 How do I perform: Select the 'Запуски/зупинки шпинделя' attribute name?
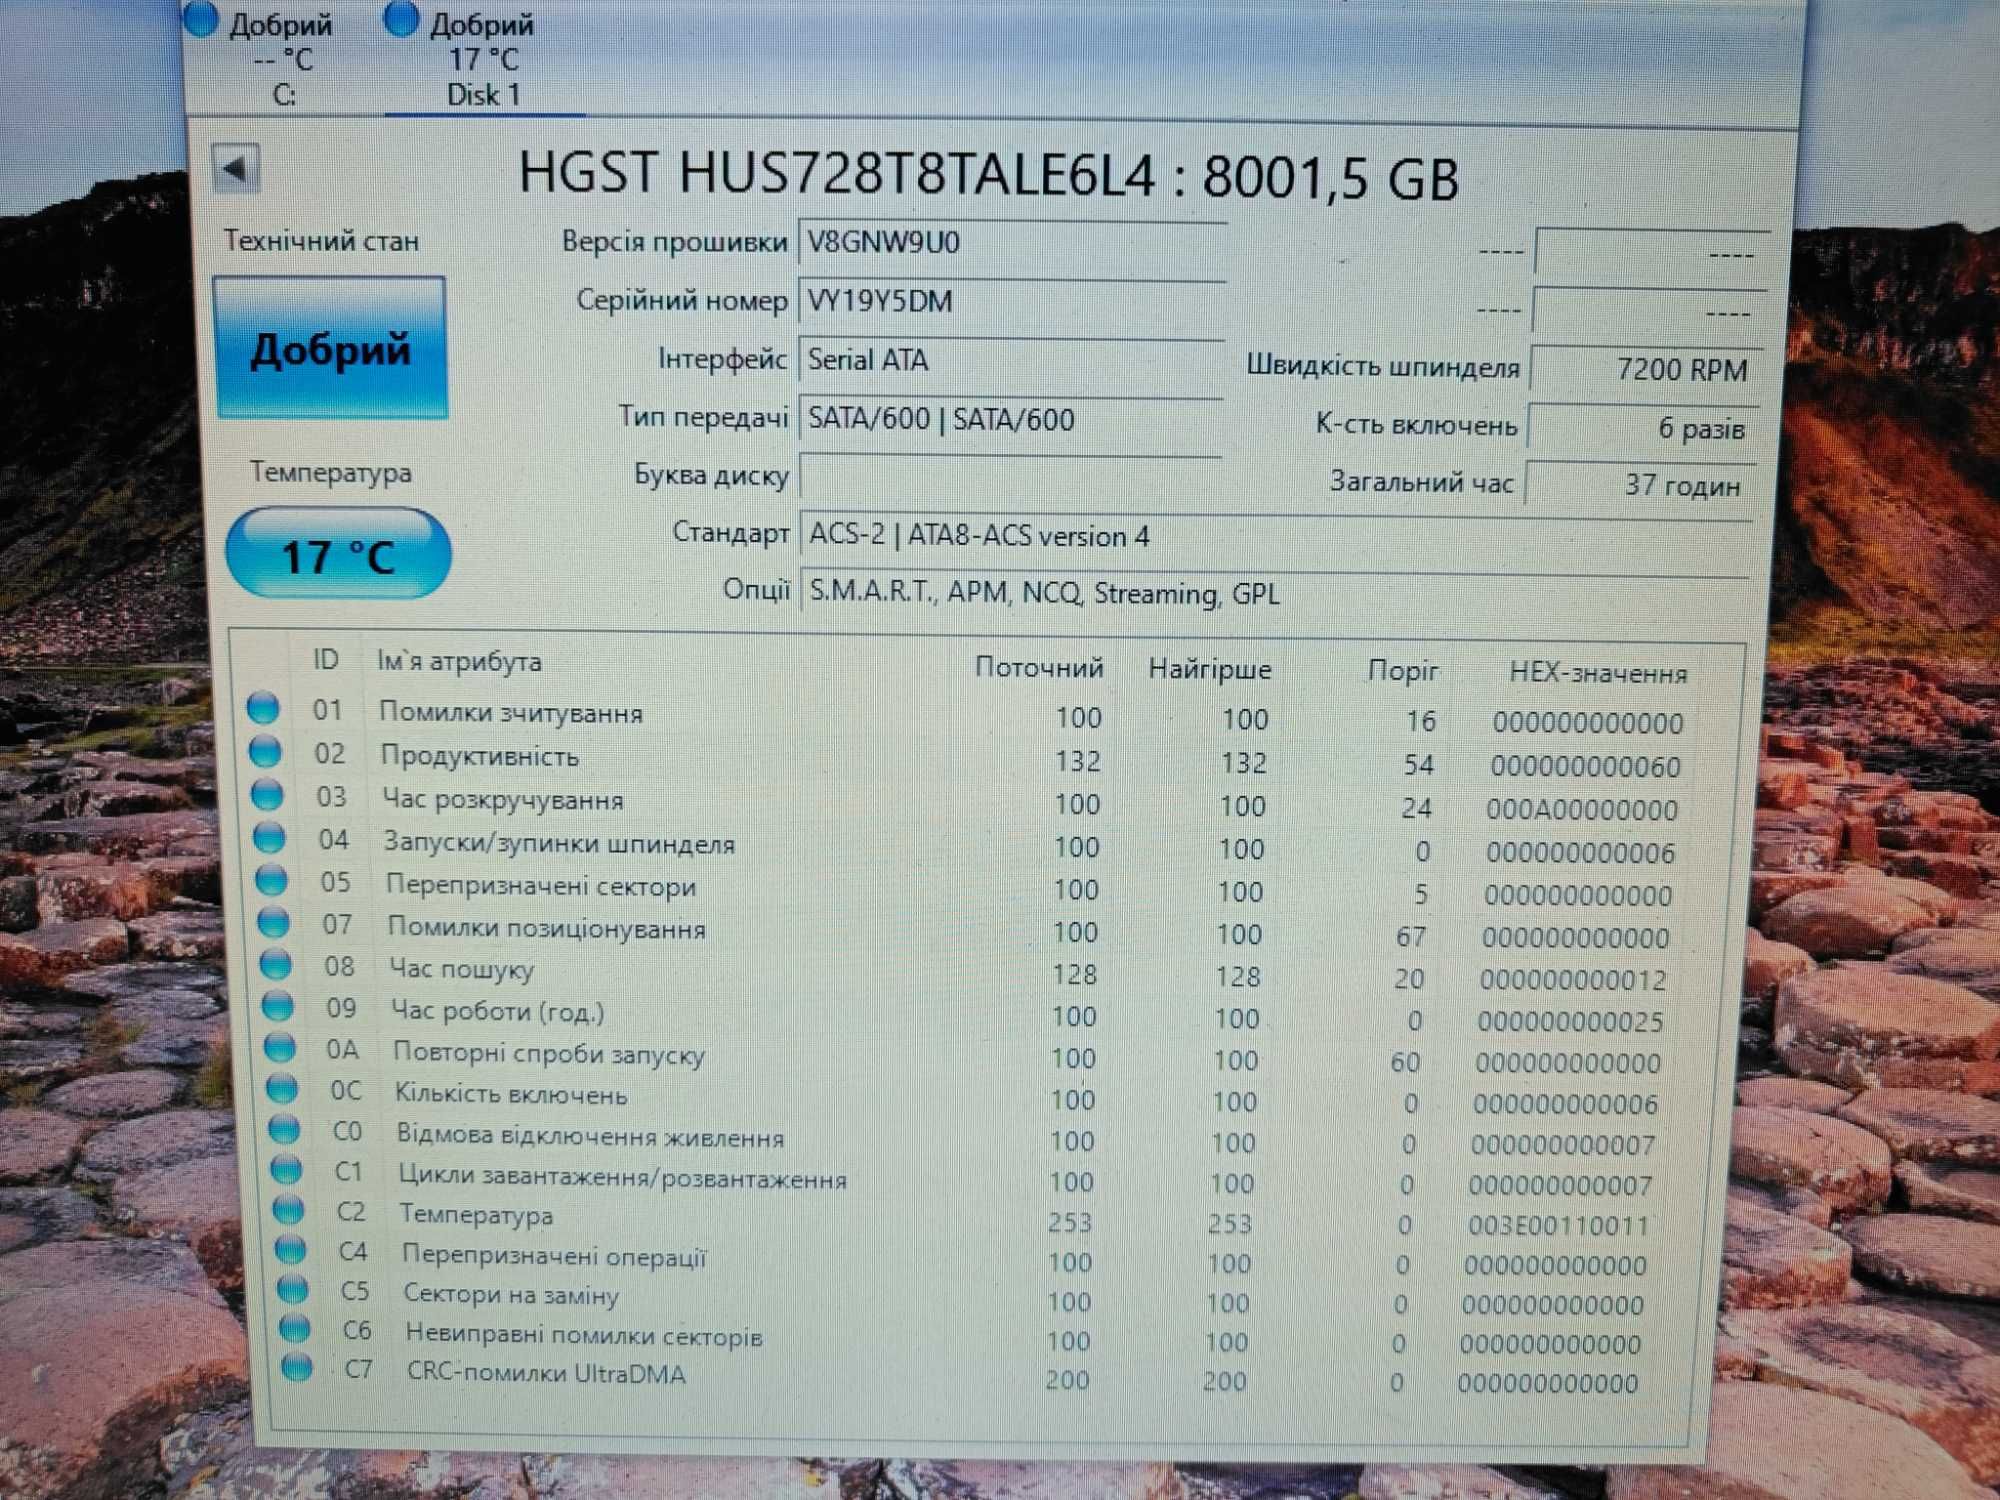(x=560, y=844)
